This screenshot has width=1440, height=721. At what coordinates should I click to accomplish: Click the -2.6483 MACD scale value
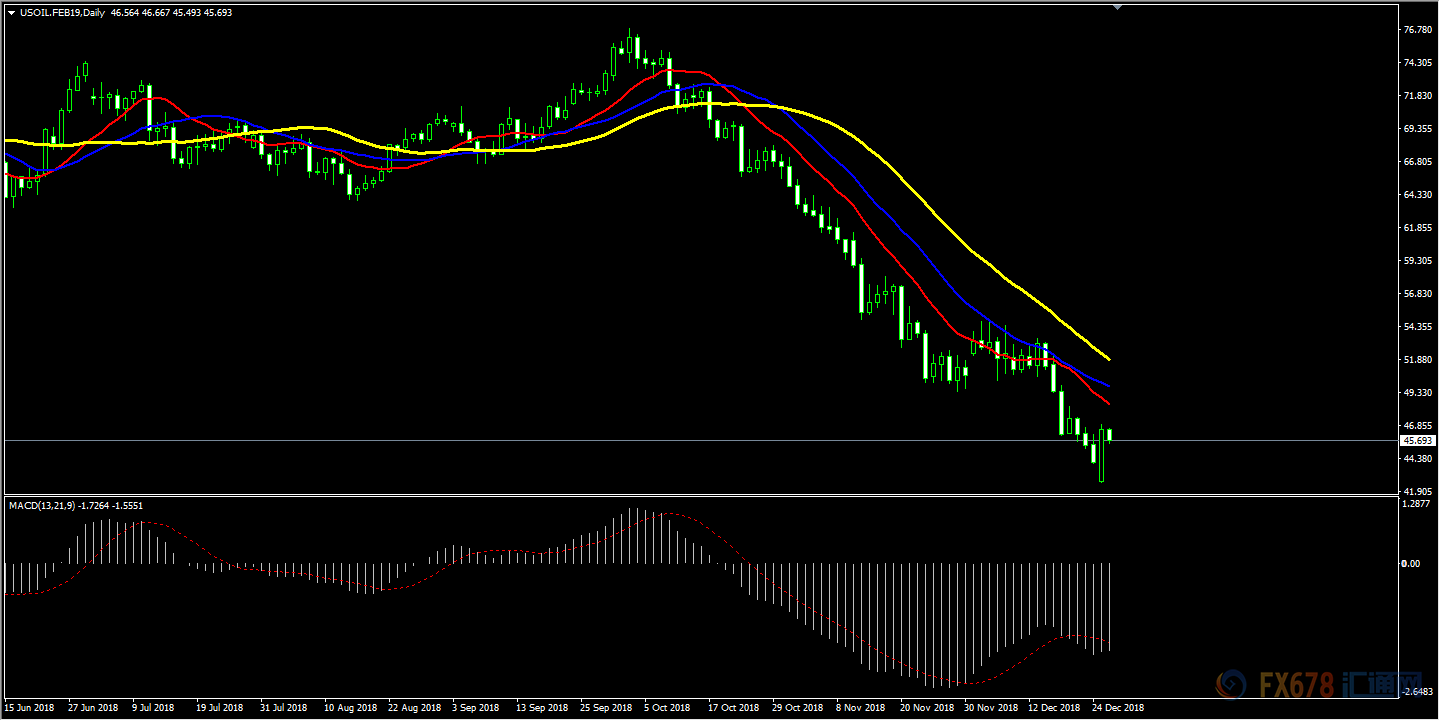pos(1419,691)
